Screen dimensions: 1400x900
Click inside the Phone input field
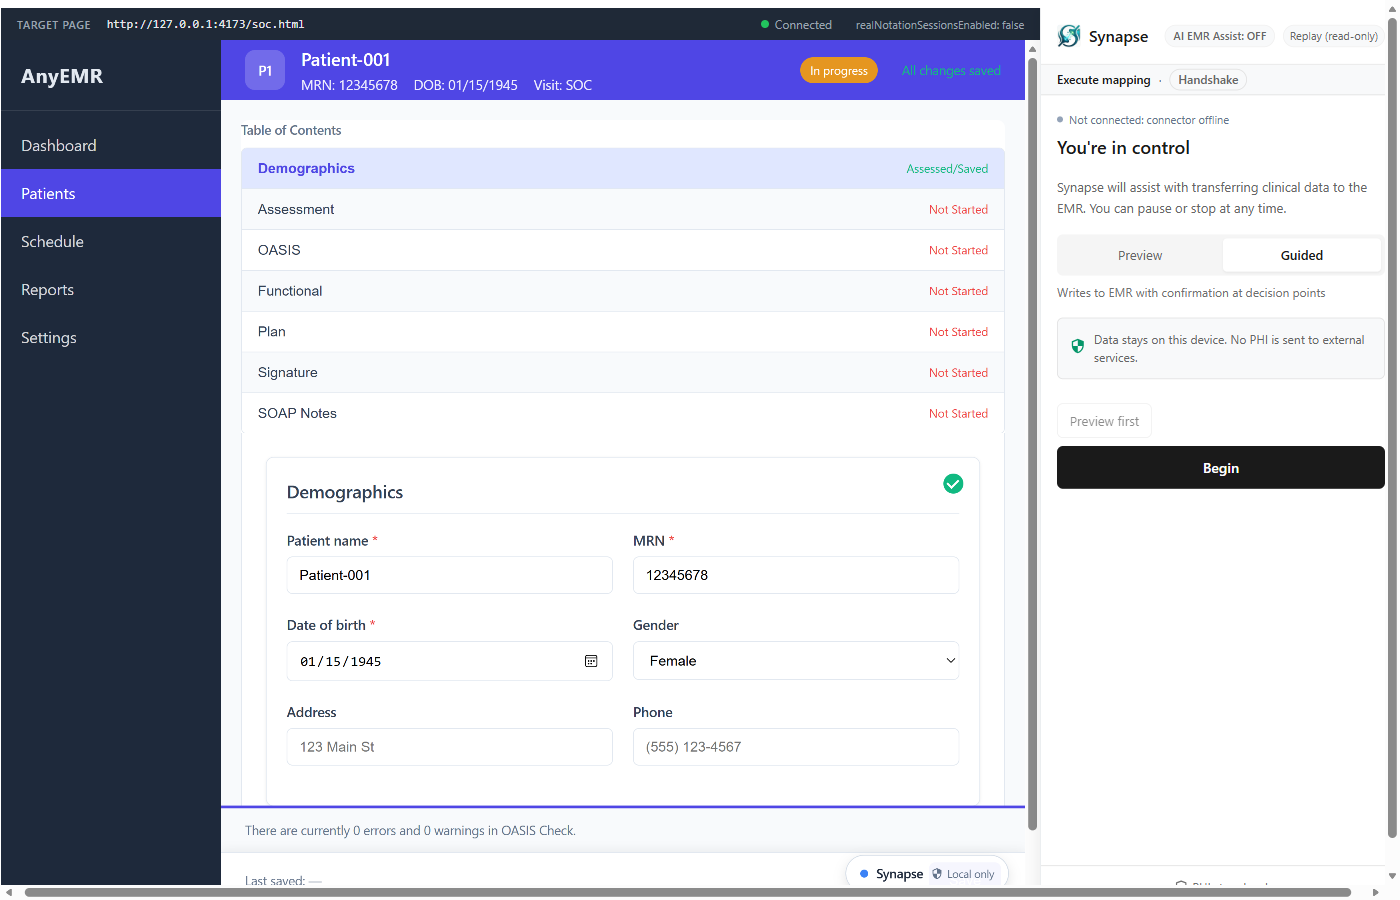tap(795, 747)
